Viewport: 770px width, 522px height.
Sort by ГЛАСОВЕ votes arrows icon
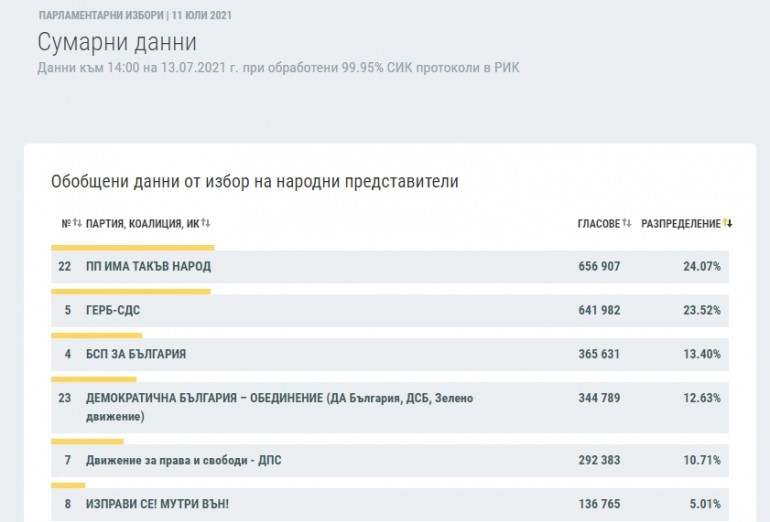(627, 223)
